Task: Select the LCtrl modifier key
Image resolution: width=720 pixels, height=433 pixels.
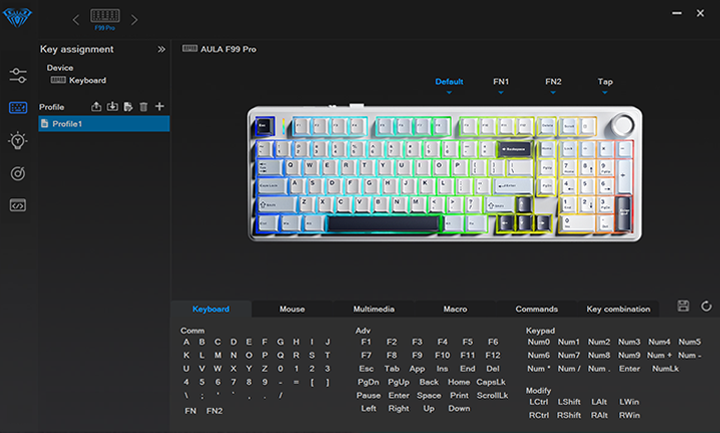Action: 538,402
